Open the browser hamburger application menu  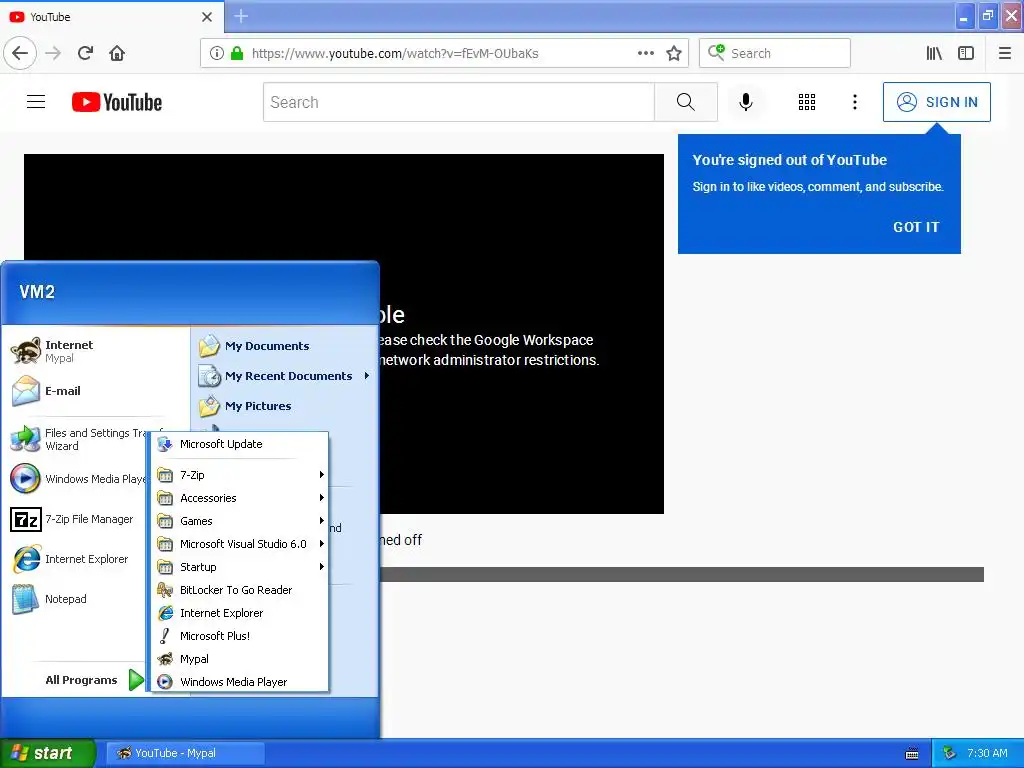coord(1005,53)
